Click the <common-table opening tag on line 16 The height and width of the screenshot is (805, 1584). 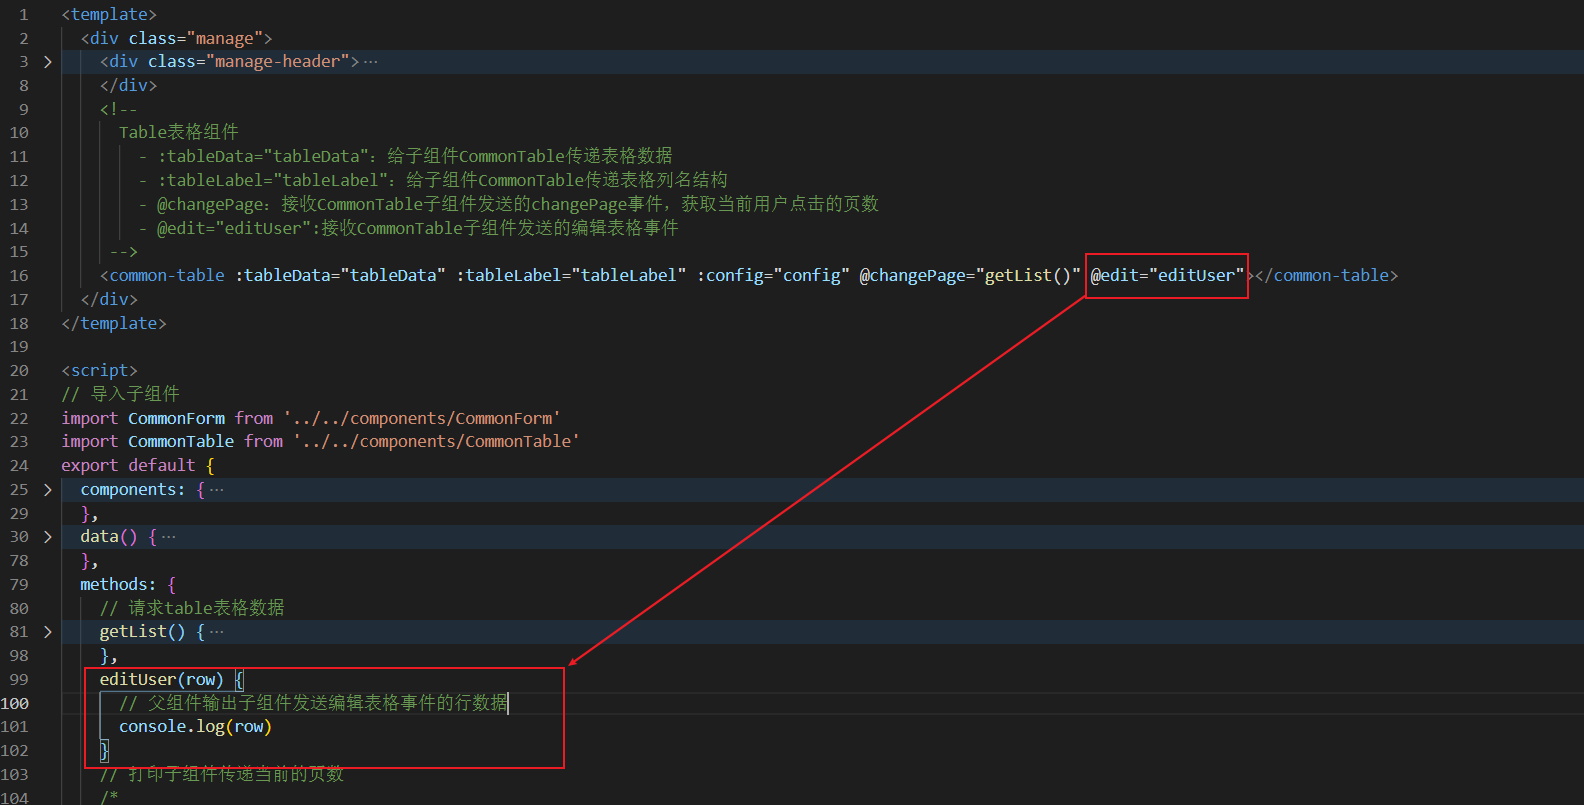click(x=162, y=275)
